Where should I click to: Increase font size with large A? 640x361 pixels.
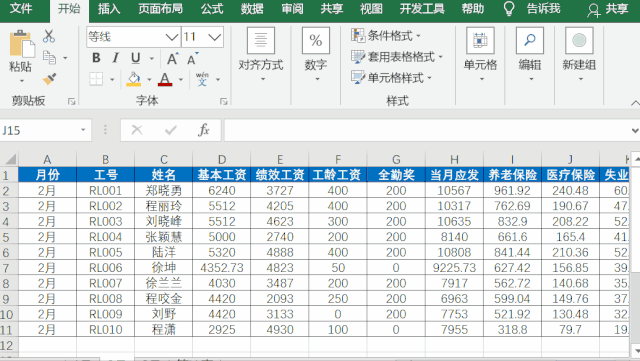(172, 59)
